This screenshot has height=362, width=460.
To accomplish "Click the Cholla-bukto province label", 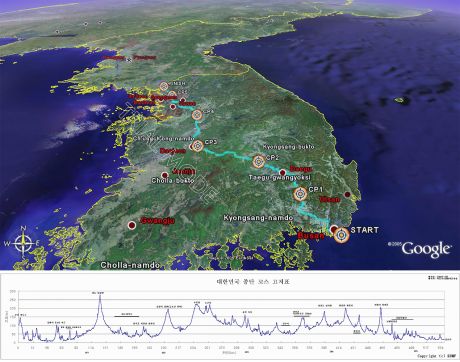I will pyautogui.click(x=173, y=181).
